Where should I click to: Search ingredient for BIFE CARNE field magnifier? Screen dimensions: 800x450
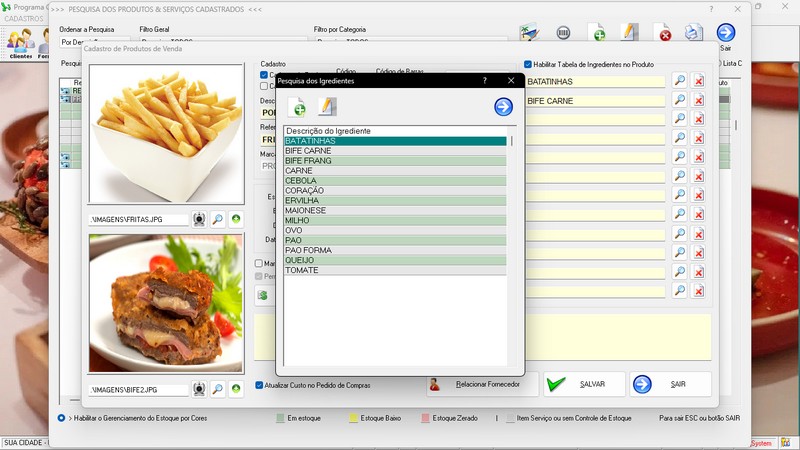680,99
